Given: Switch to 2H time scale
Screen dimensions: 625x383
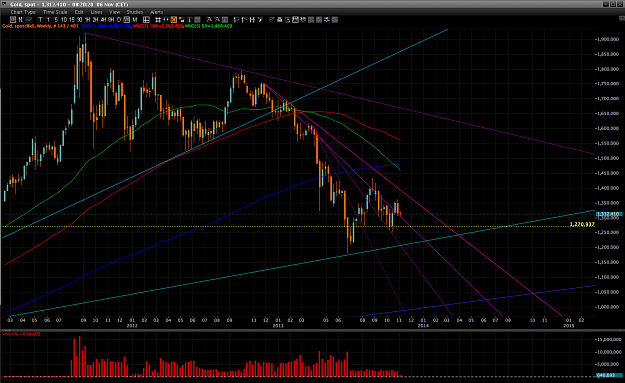Looking at the screenshot, I should (x=95, y=20).
